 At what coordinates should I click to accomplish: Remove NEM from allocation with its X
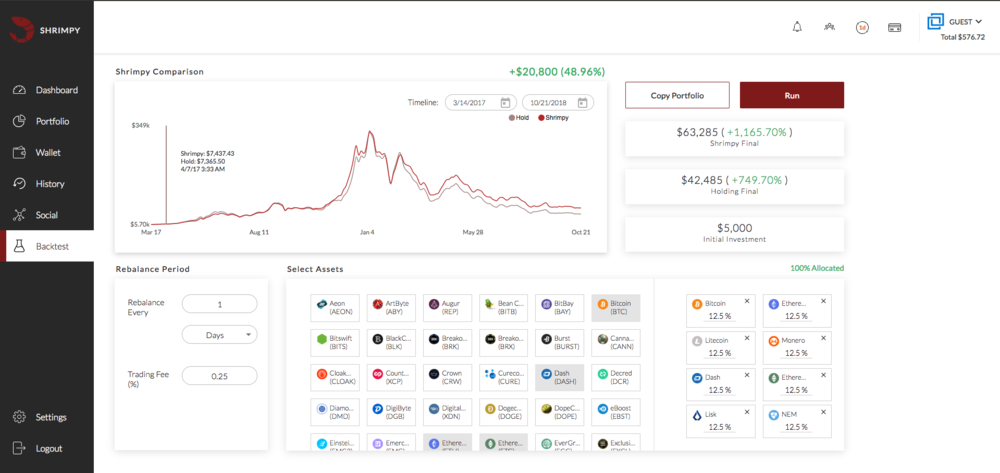pos(823,412)
